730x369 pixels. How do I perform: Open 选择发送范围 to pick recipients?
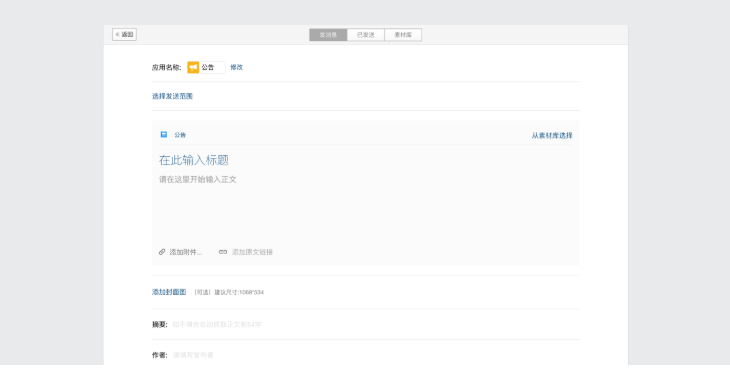[x=172, y=96]
